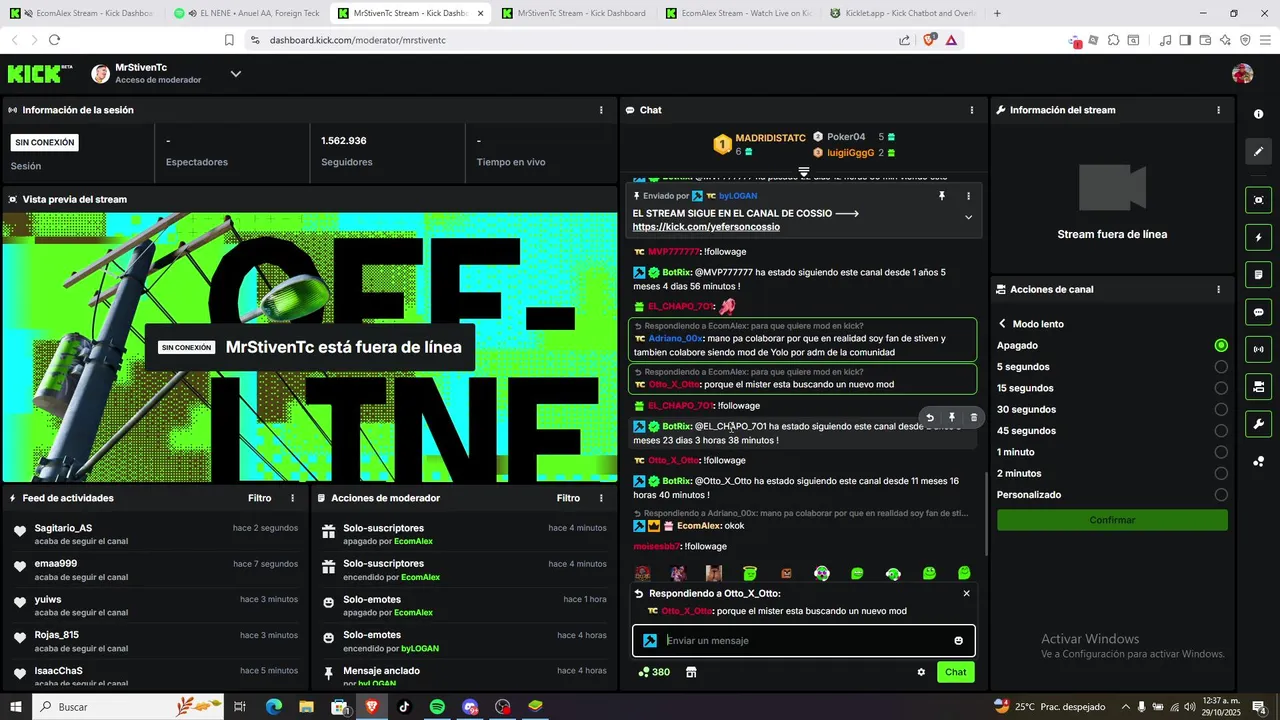Open Chat panel options menu
This screenshot has height=720, width=1280.
coord(972,110)
